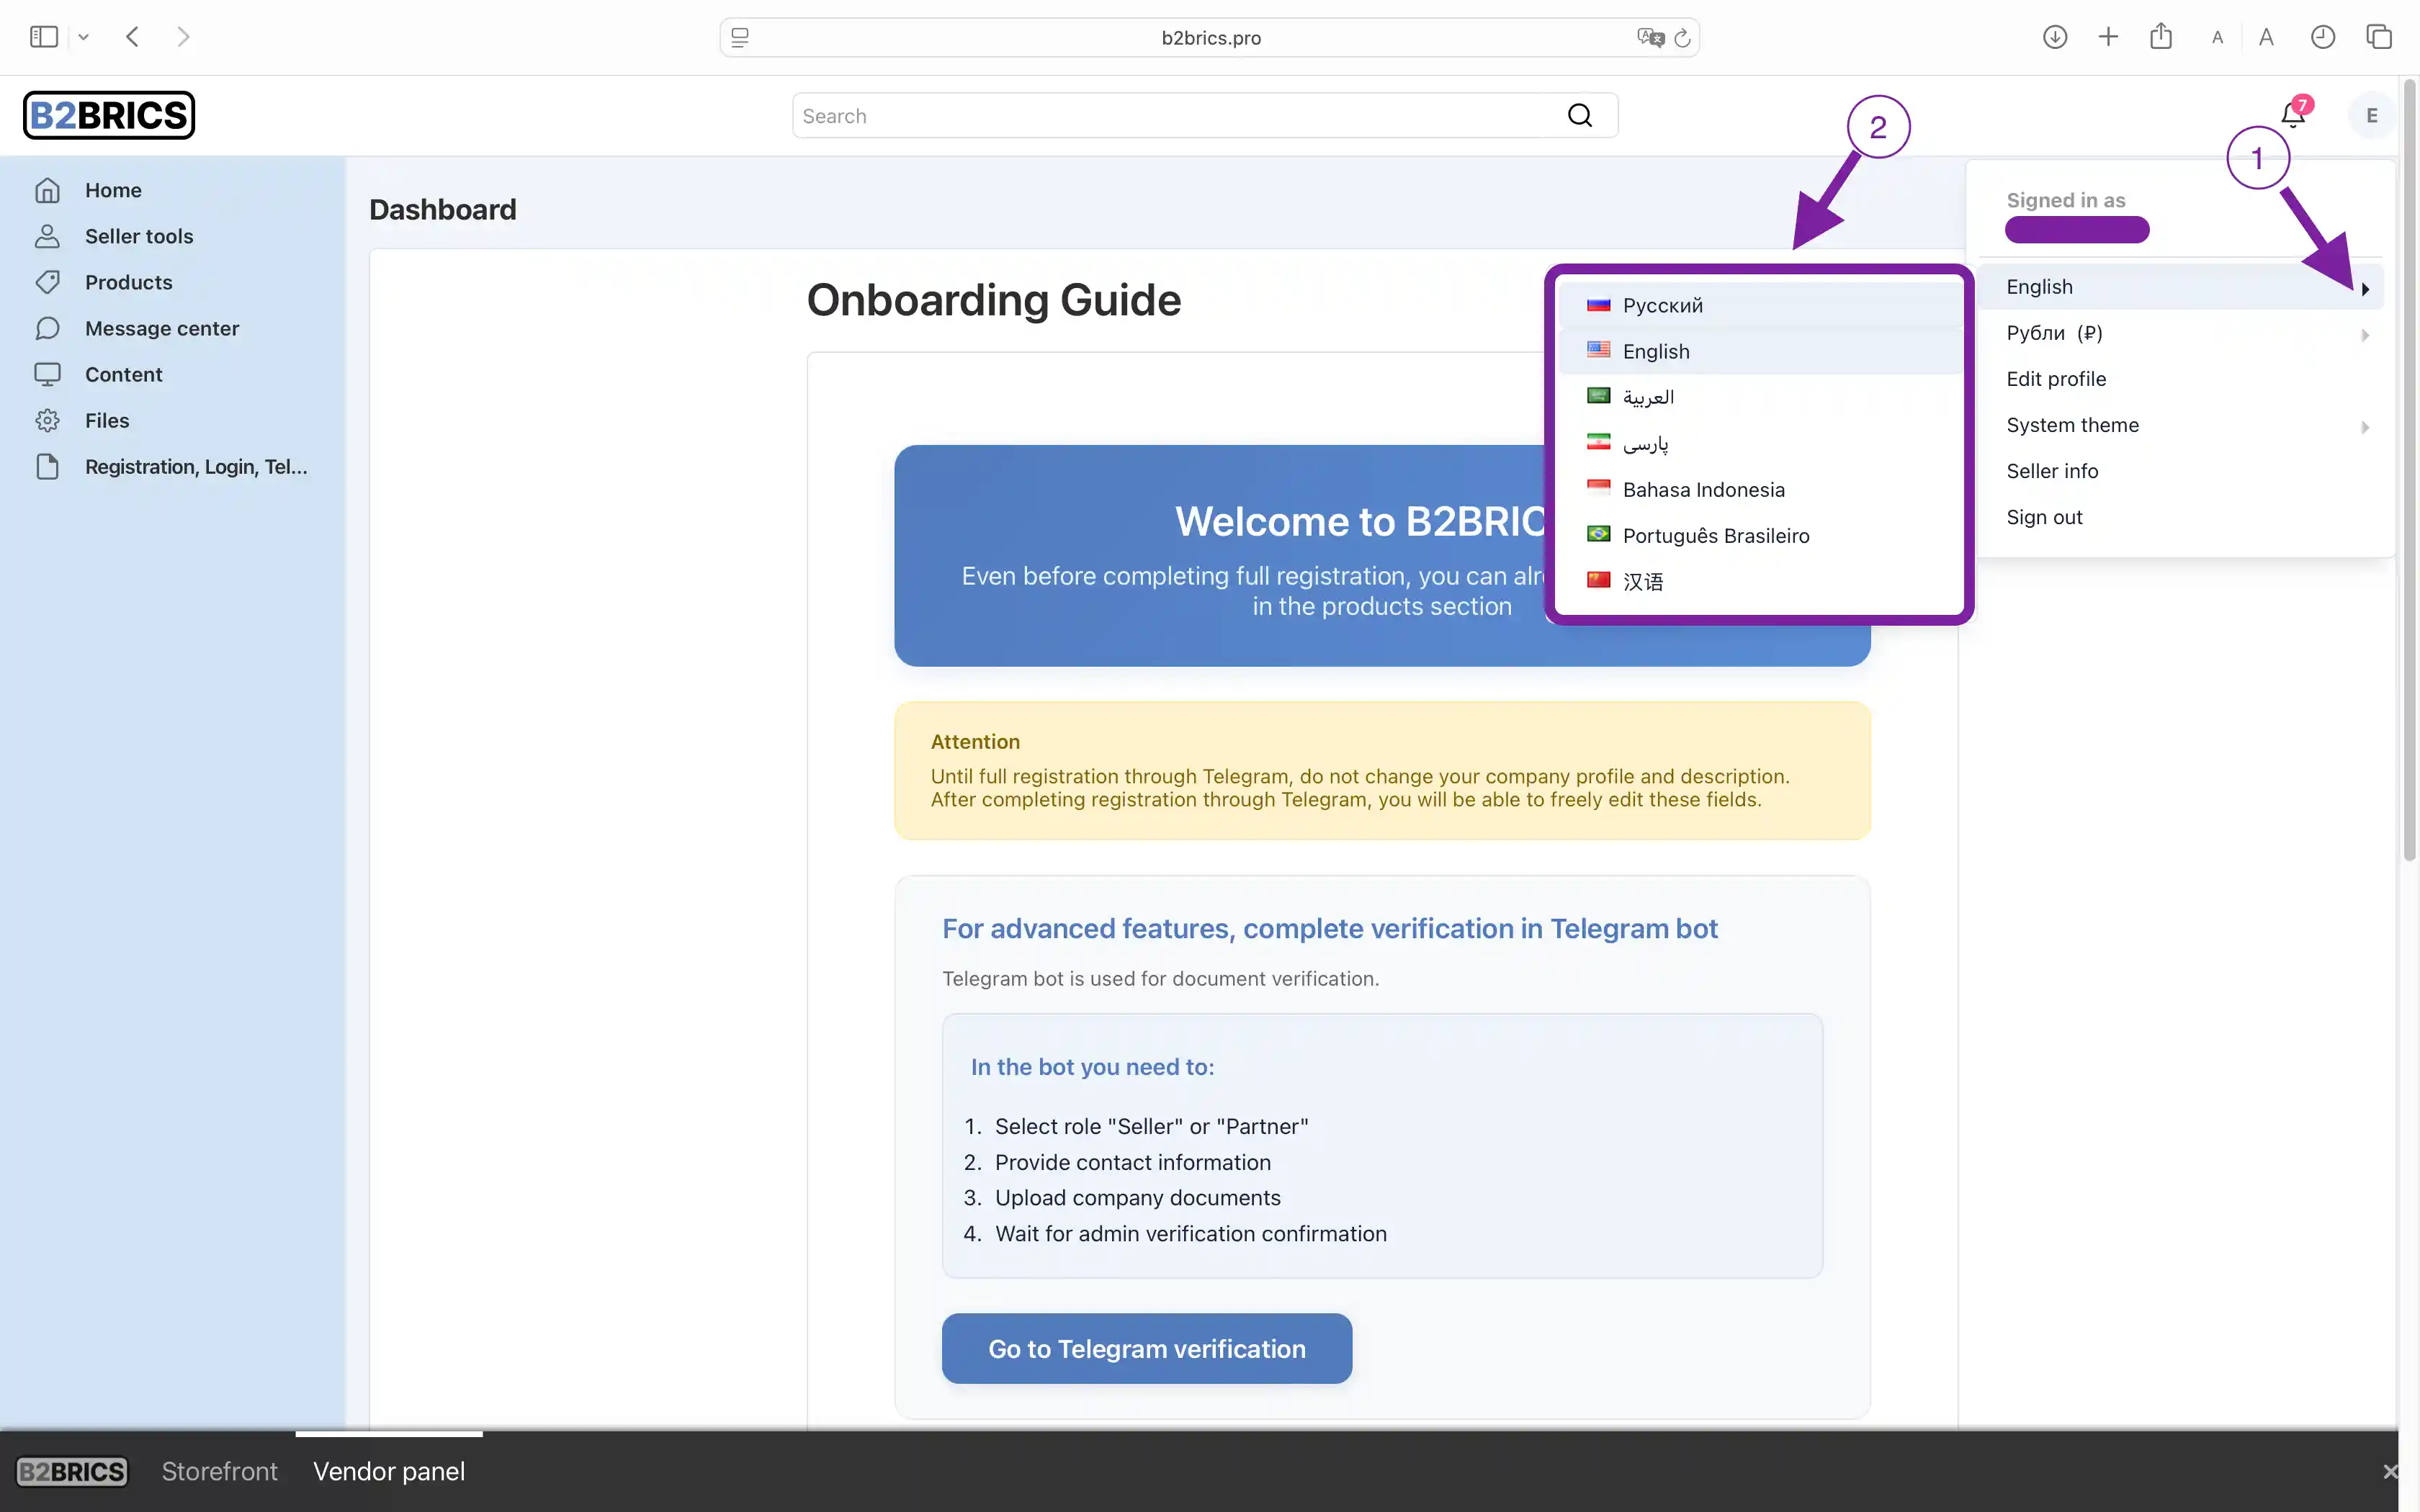2420x1512 pixels.
Task: Click the user avatar E button
Action: pyautogui.click(x=2371, y=115)
